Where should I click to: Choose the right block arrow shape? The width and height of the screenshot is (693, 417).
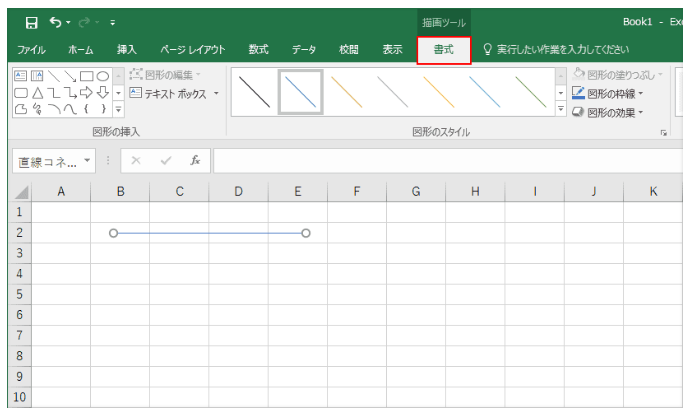(86, 94)
